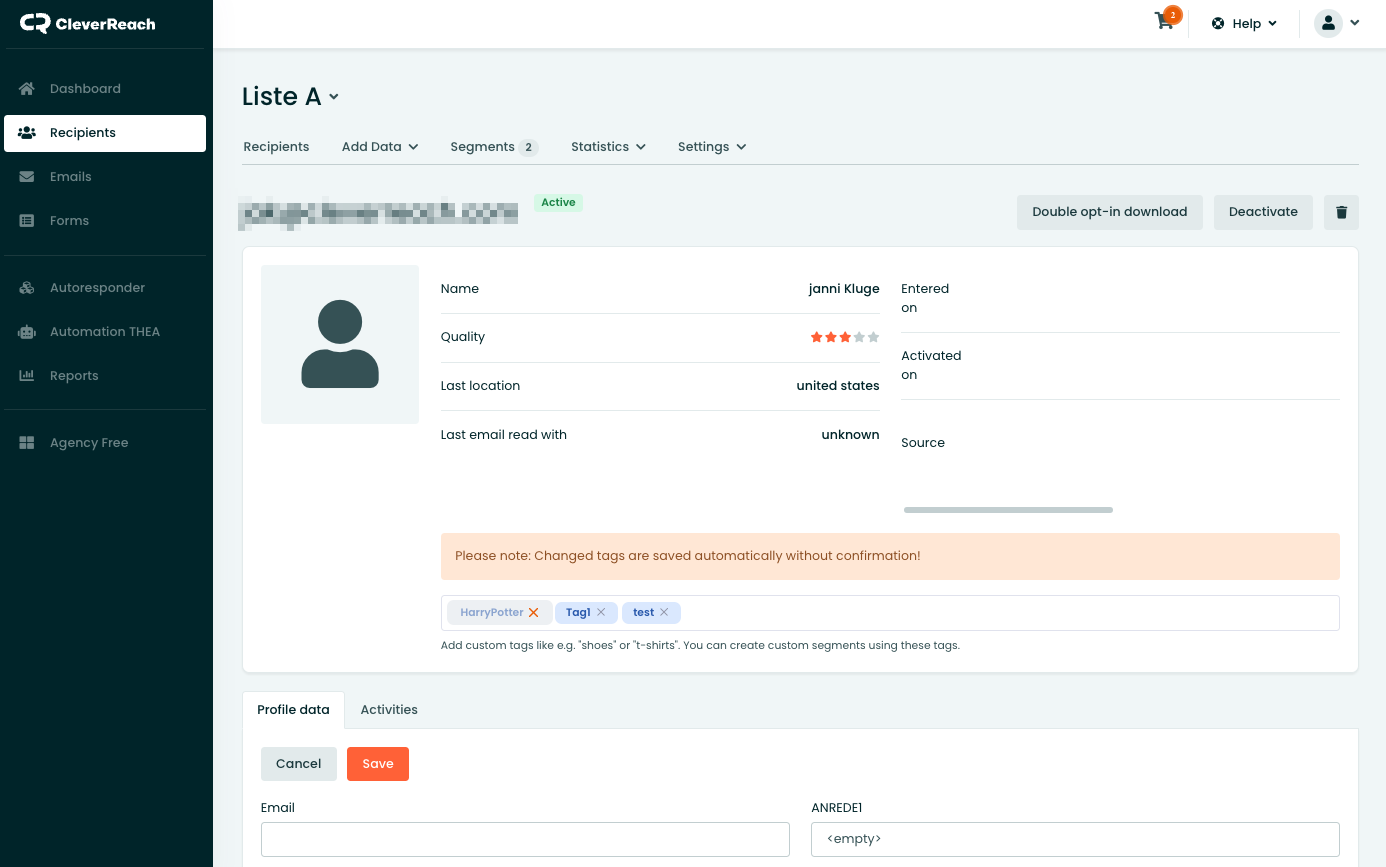Remove the test tag
Image resolution: width=1386 pixels, height=867 pixels.
coord(664,613)
